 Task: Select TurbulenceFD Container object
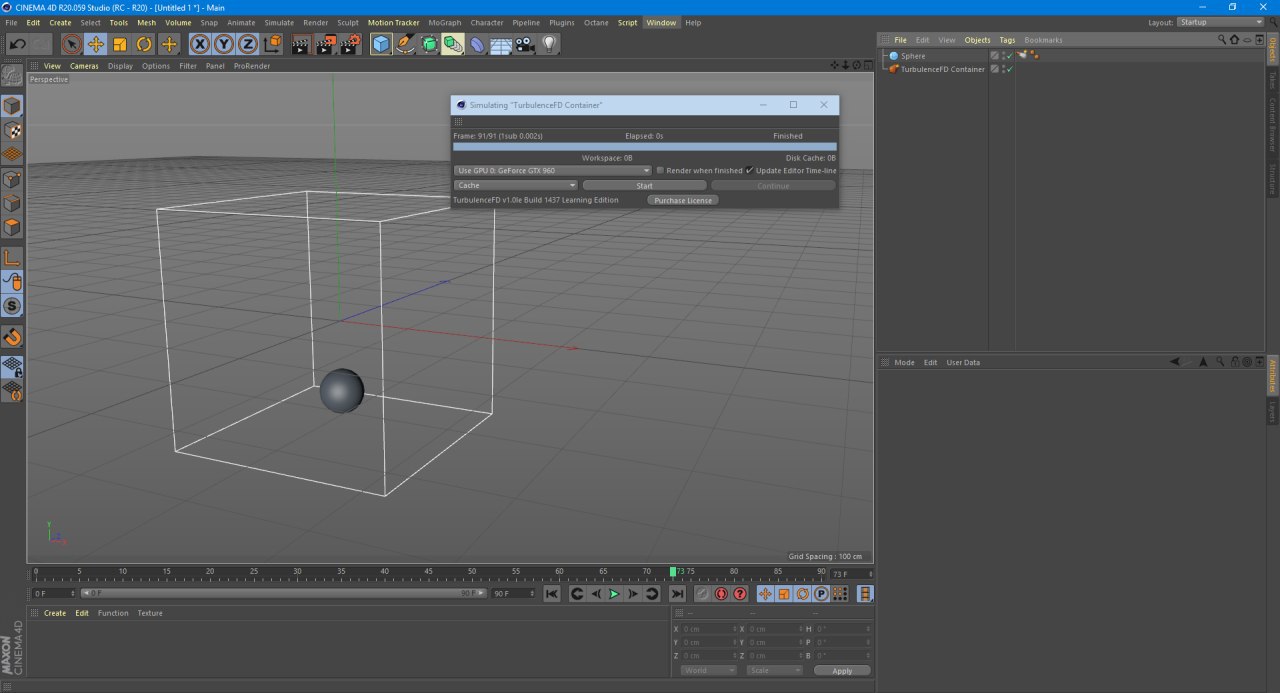point(942,70)
